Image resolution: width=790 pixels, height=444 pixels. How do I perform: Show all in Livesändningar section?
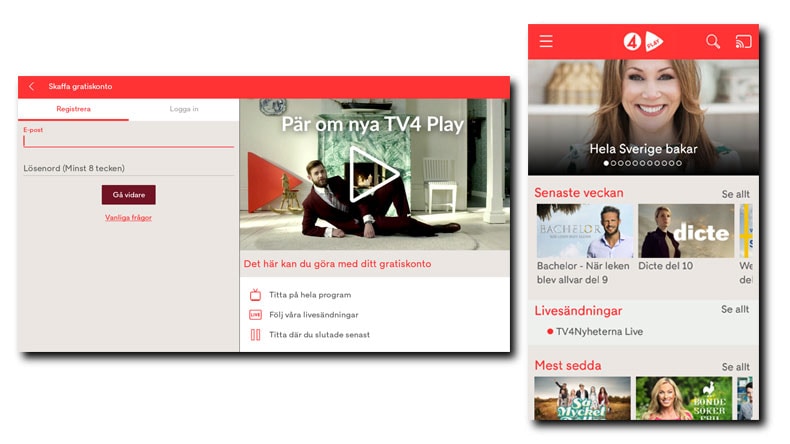coord(735,310)
